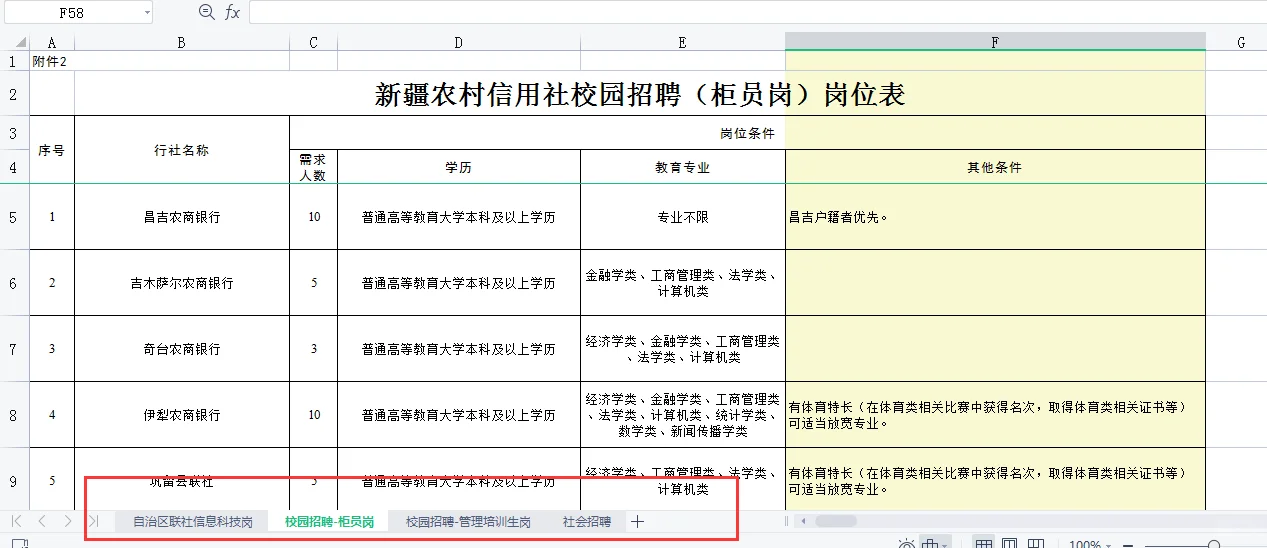The width and height of the screenshot is (1267, 548).
Task: Select column C header
Action: 314,42
